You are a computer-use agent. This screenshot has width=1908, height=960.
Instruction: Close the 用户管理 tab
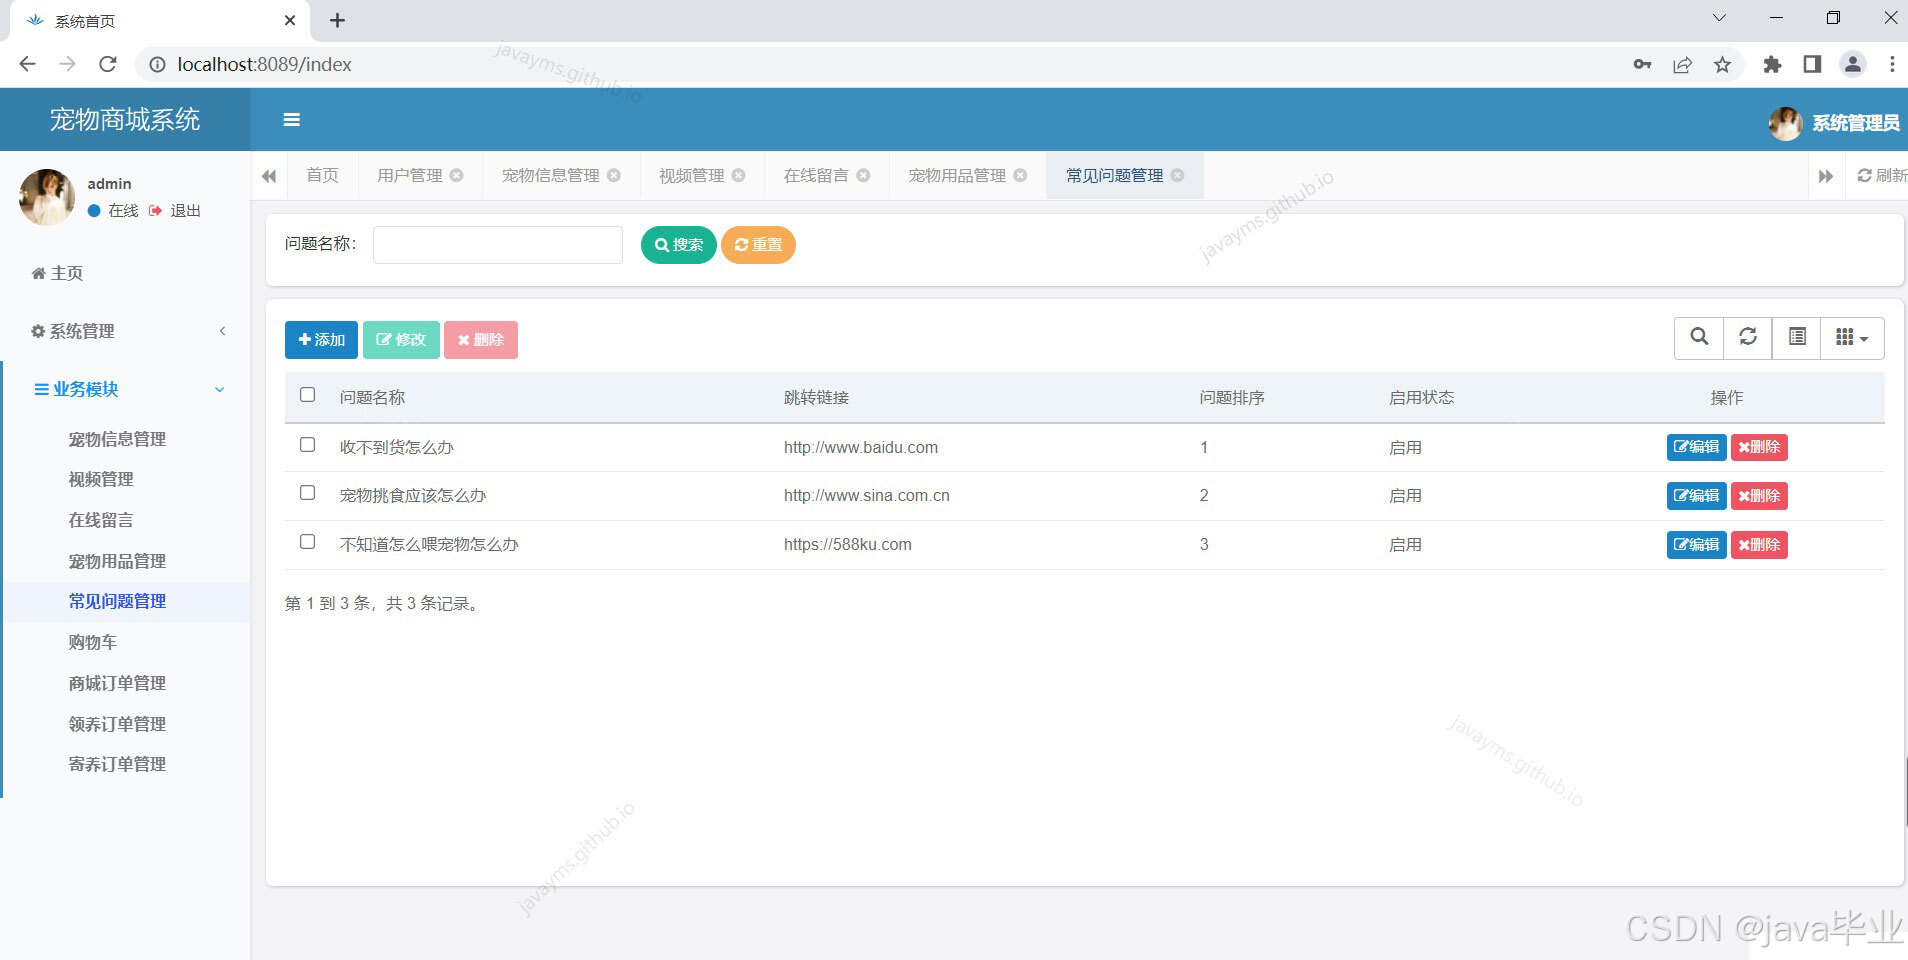coord(456,175)
